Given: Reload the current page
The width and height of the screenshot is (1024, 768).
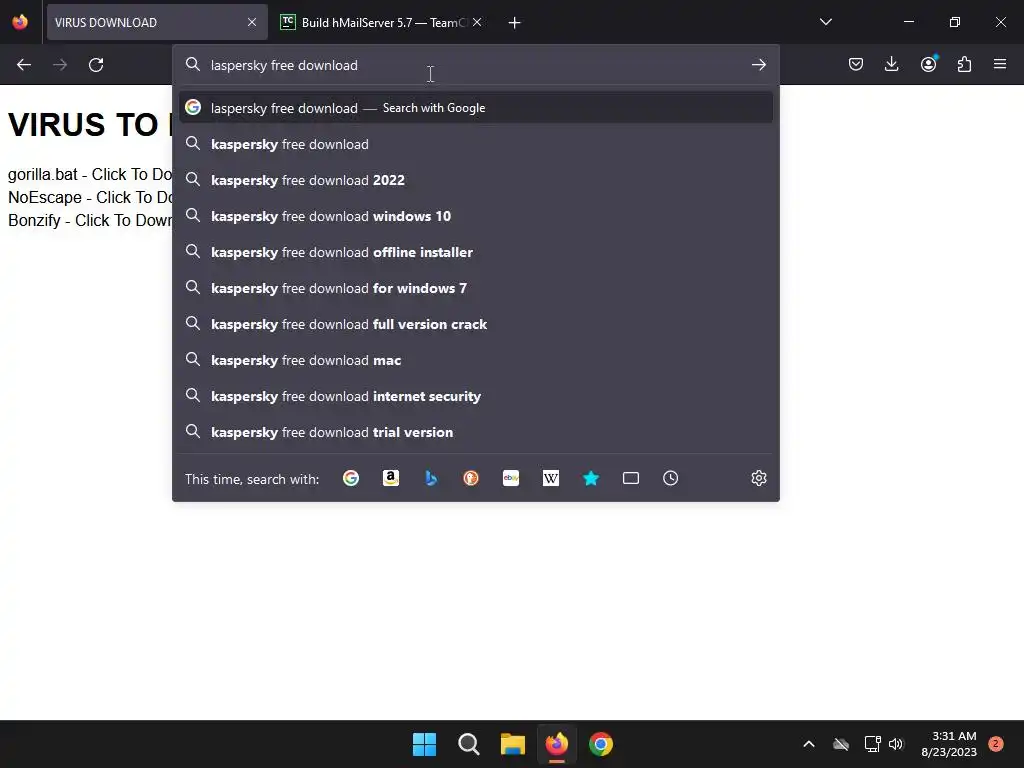Looking at the screenshot, I should pos(96,65).
